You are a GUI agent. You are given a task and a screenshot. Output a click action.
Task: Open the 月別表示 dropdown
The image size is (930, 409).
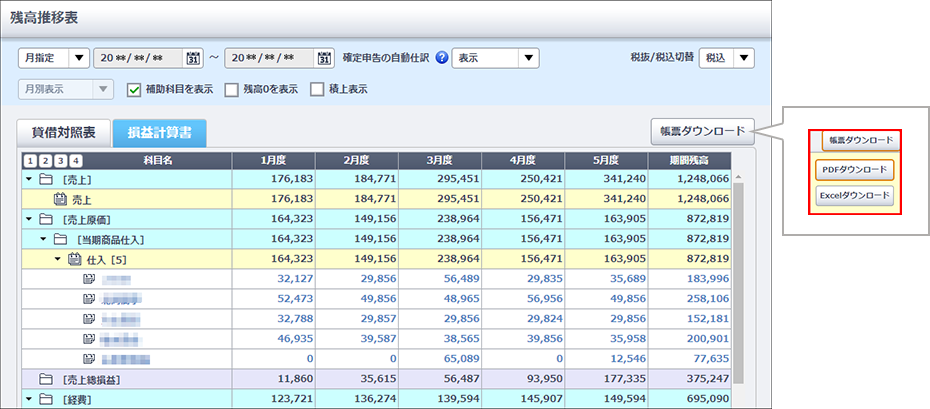point(65,90)
